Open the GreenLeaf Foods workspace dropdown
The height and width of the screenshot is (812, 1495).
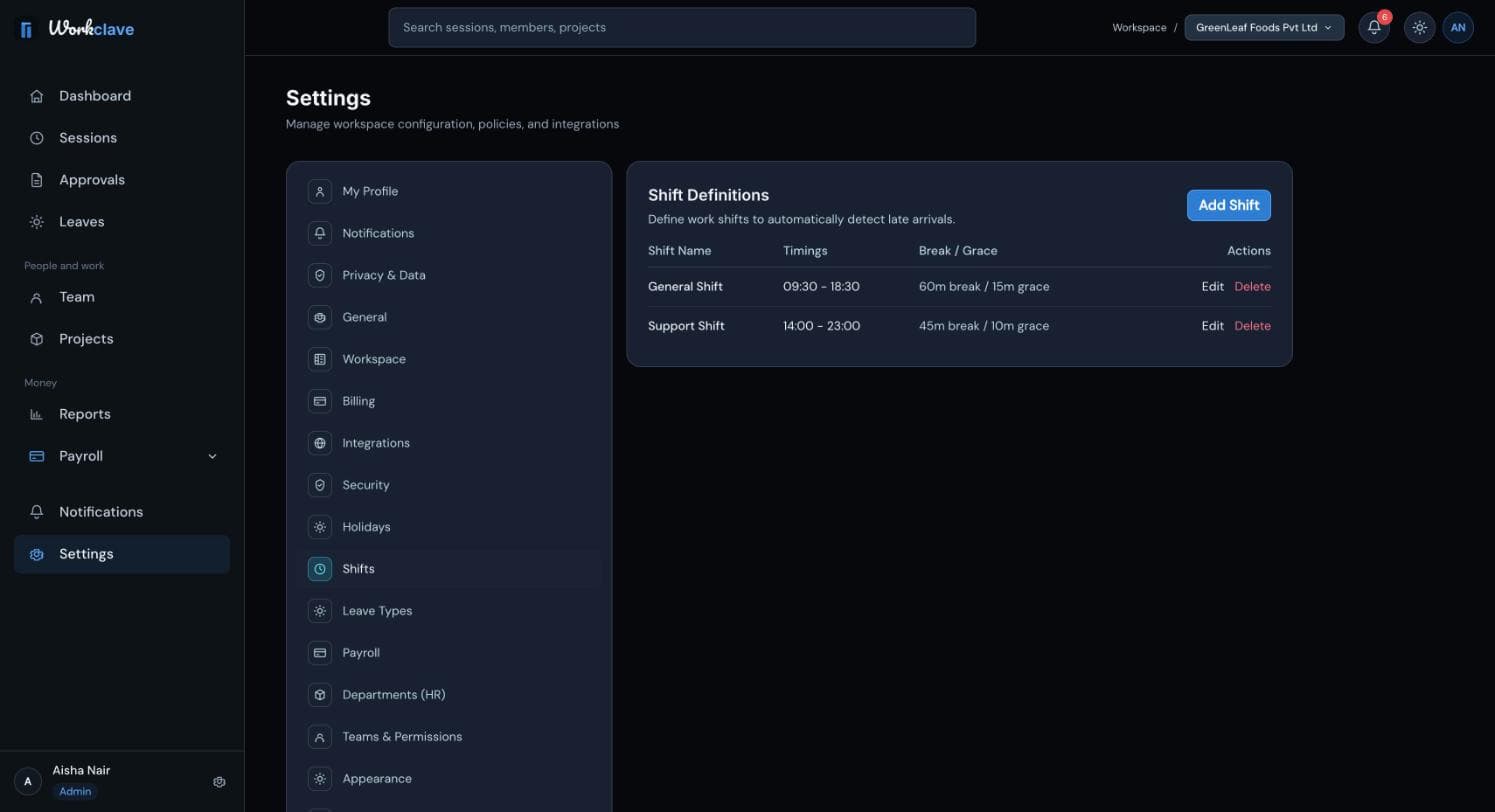1265,28
